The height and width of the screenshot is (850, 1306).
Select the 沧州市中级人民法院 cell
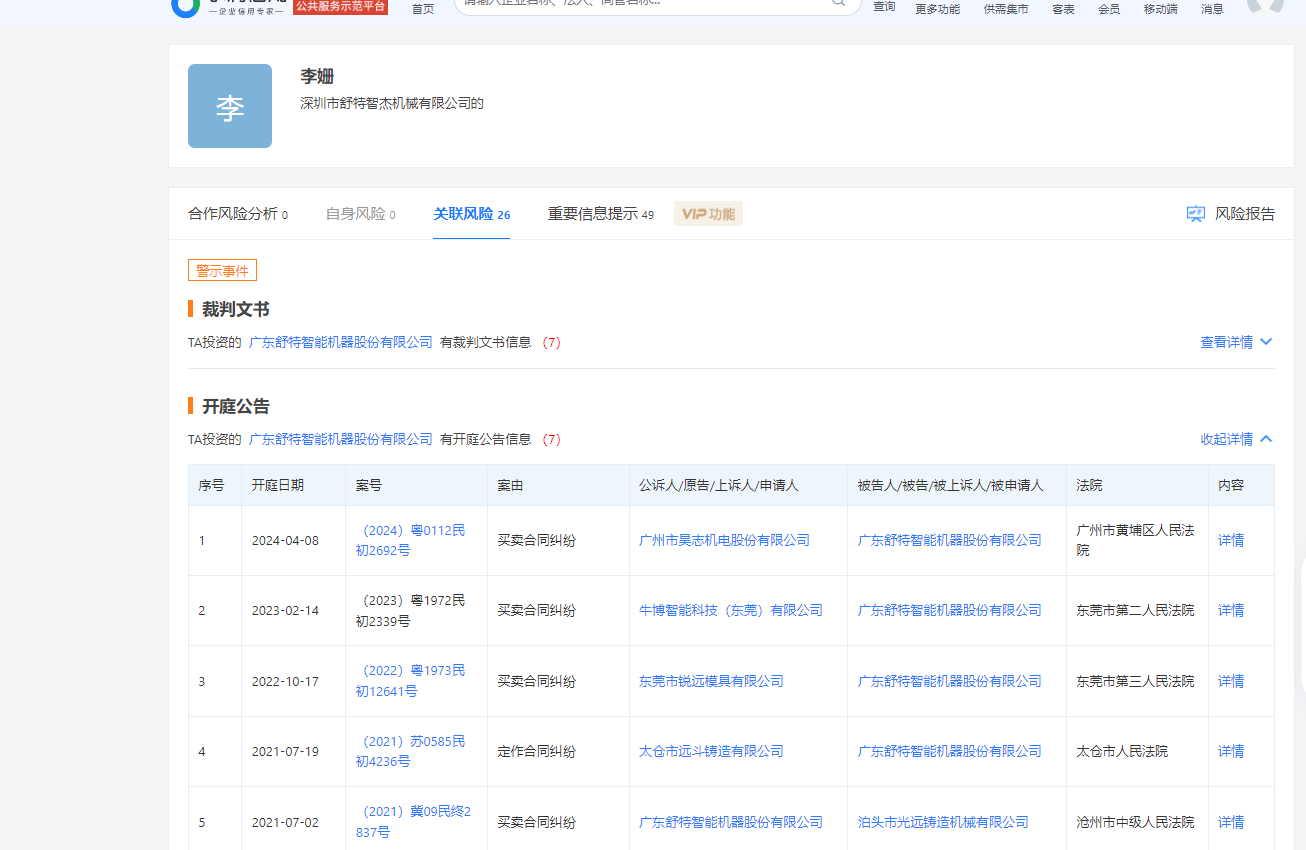1135,822
